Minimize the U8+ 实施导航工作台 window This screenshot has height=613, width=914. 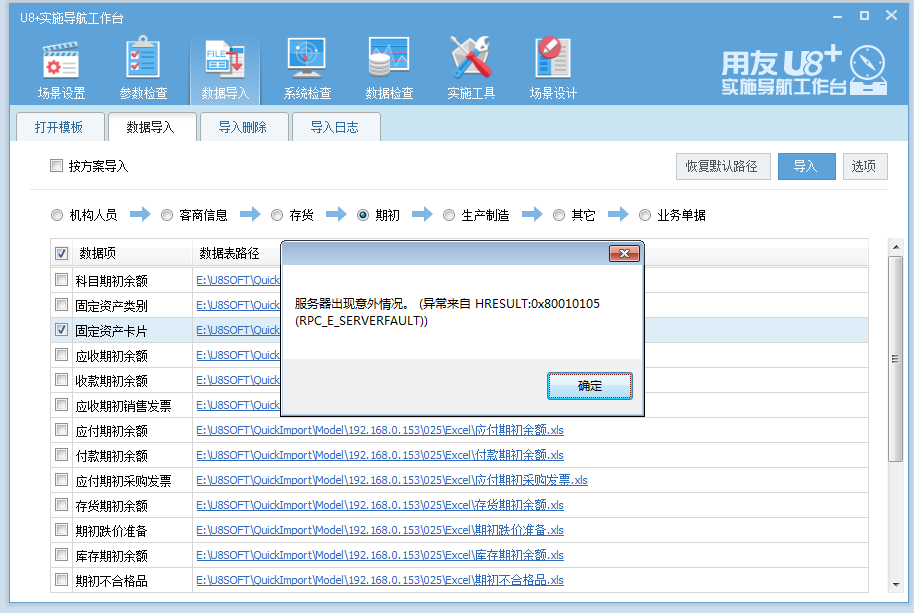[838, 16]
